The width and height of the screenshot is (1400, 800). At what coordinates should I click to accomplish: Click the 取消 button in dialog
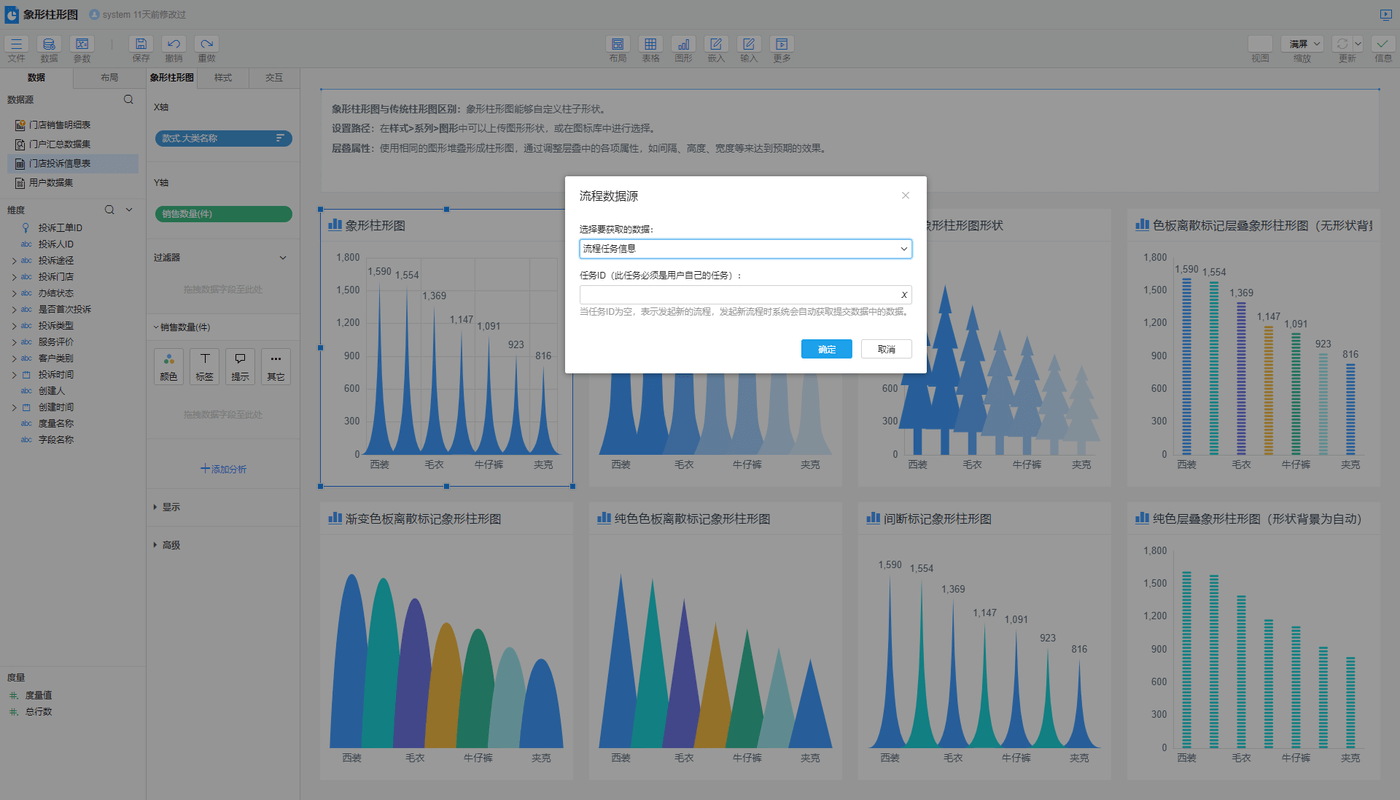coord(886,349)
